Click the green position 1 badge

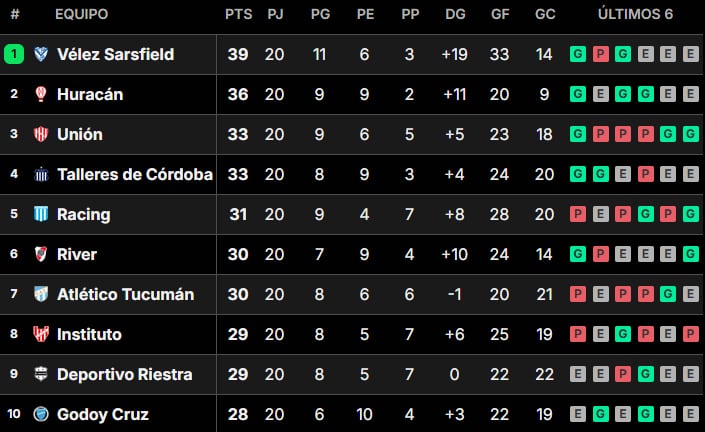point(14,54)
